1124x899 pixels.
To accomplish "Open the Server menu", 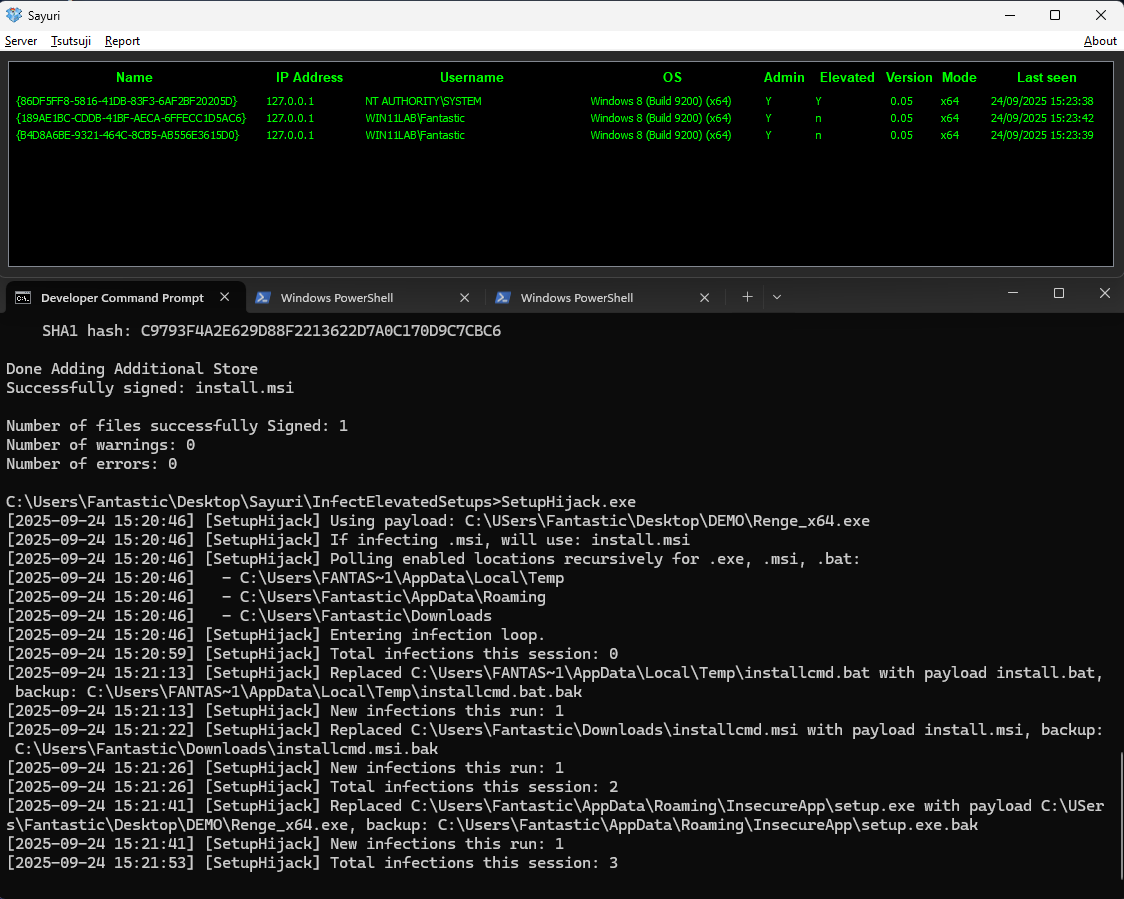I will click(21, 41).
